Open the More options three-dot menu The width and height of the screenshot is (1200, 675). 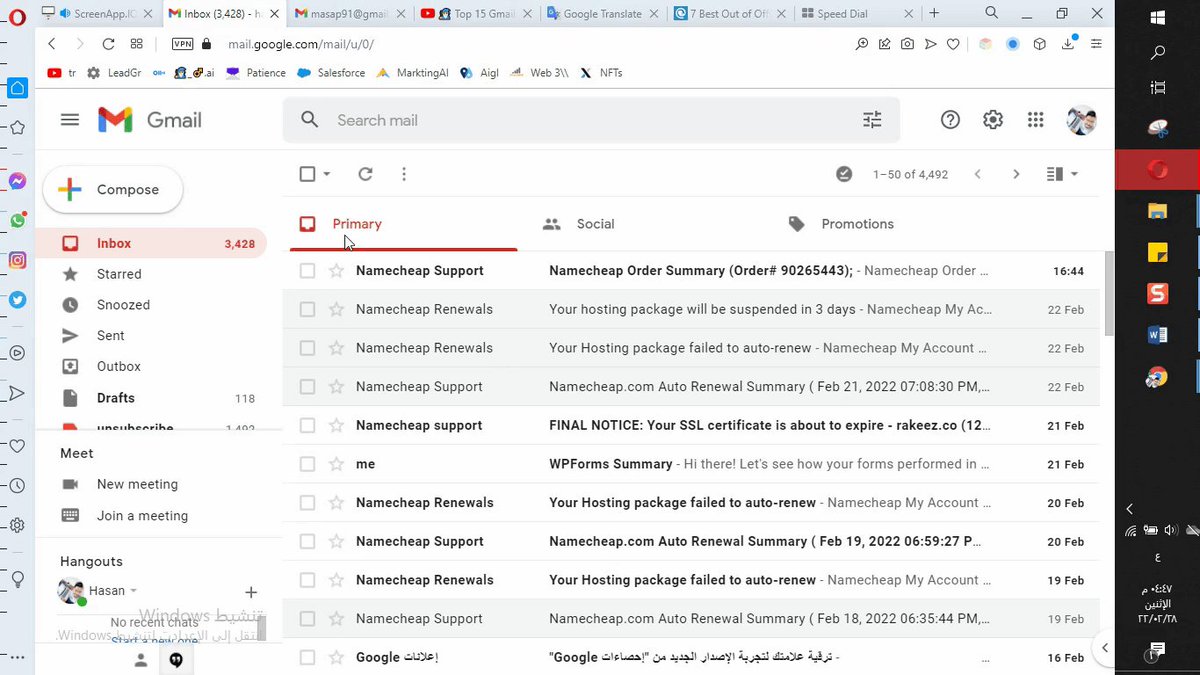click(404, 174)
